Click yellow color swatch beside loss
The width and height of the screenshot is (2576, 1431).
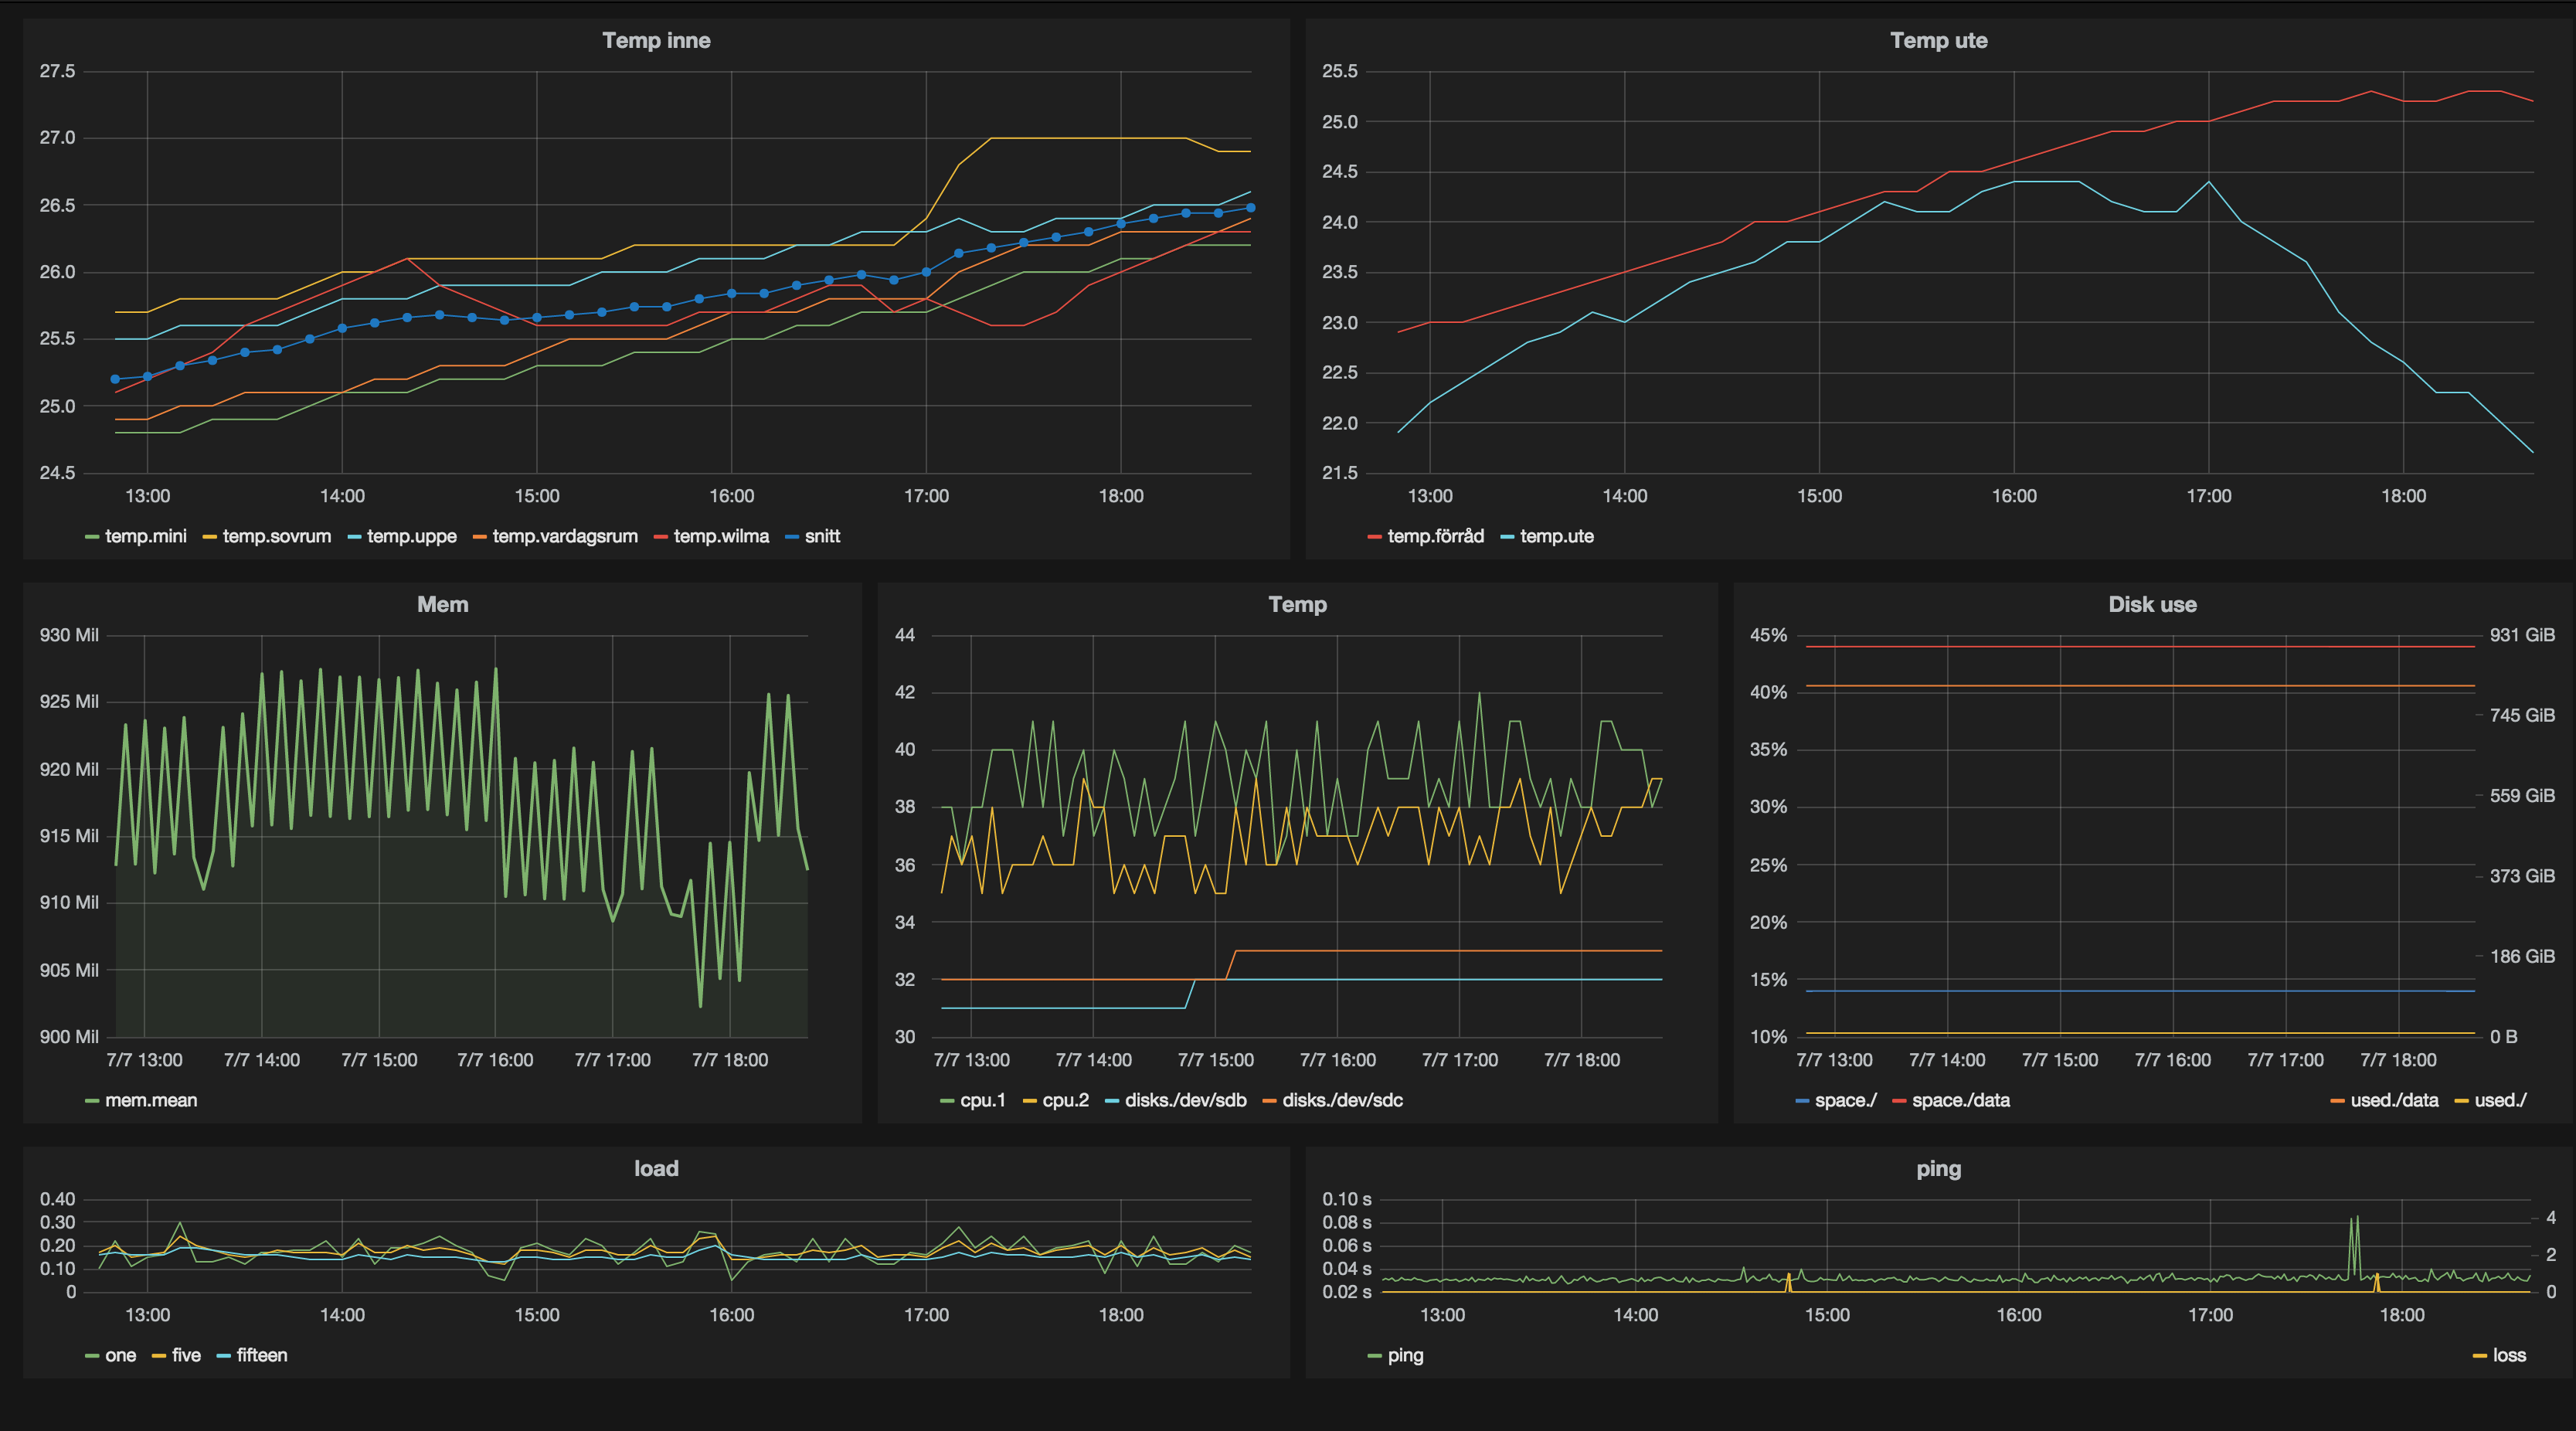click(2479, 1357)
